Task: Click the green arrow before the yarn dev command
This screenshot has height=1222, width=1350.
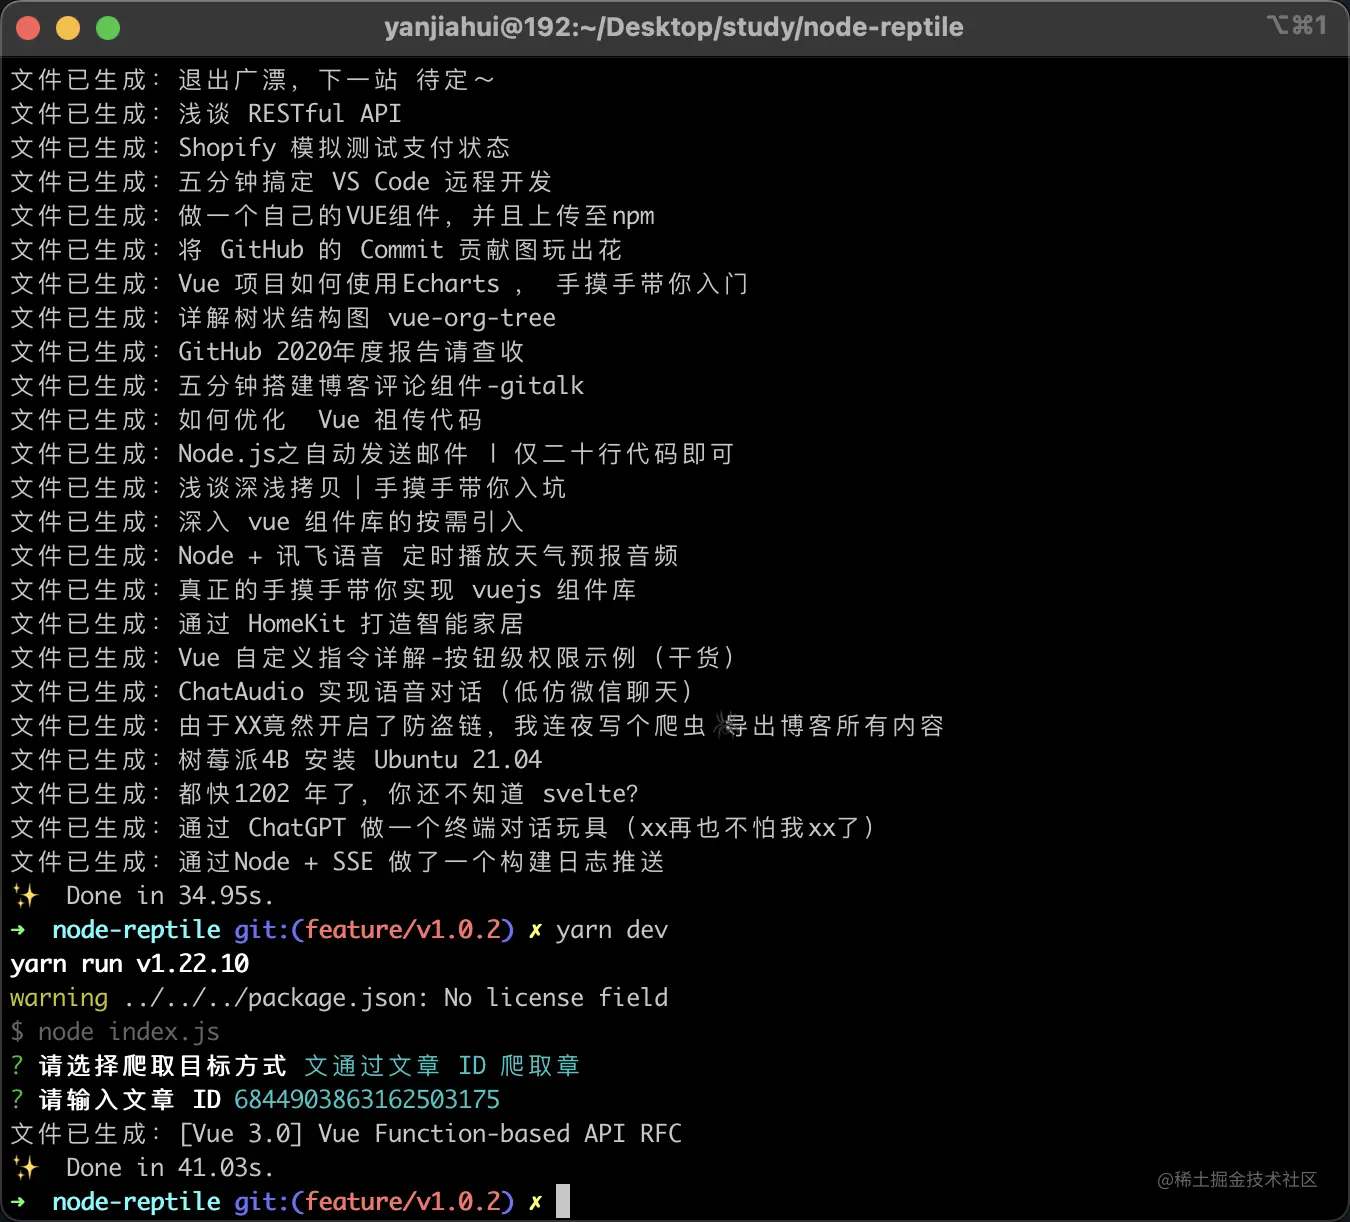Action: click(18, 930)
